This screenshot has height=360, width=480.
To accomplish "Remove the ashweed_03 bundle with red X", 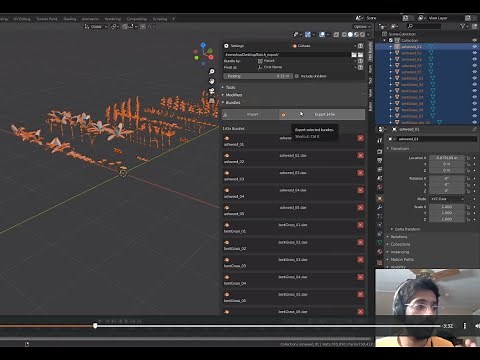I will pos(361,173).
